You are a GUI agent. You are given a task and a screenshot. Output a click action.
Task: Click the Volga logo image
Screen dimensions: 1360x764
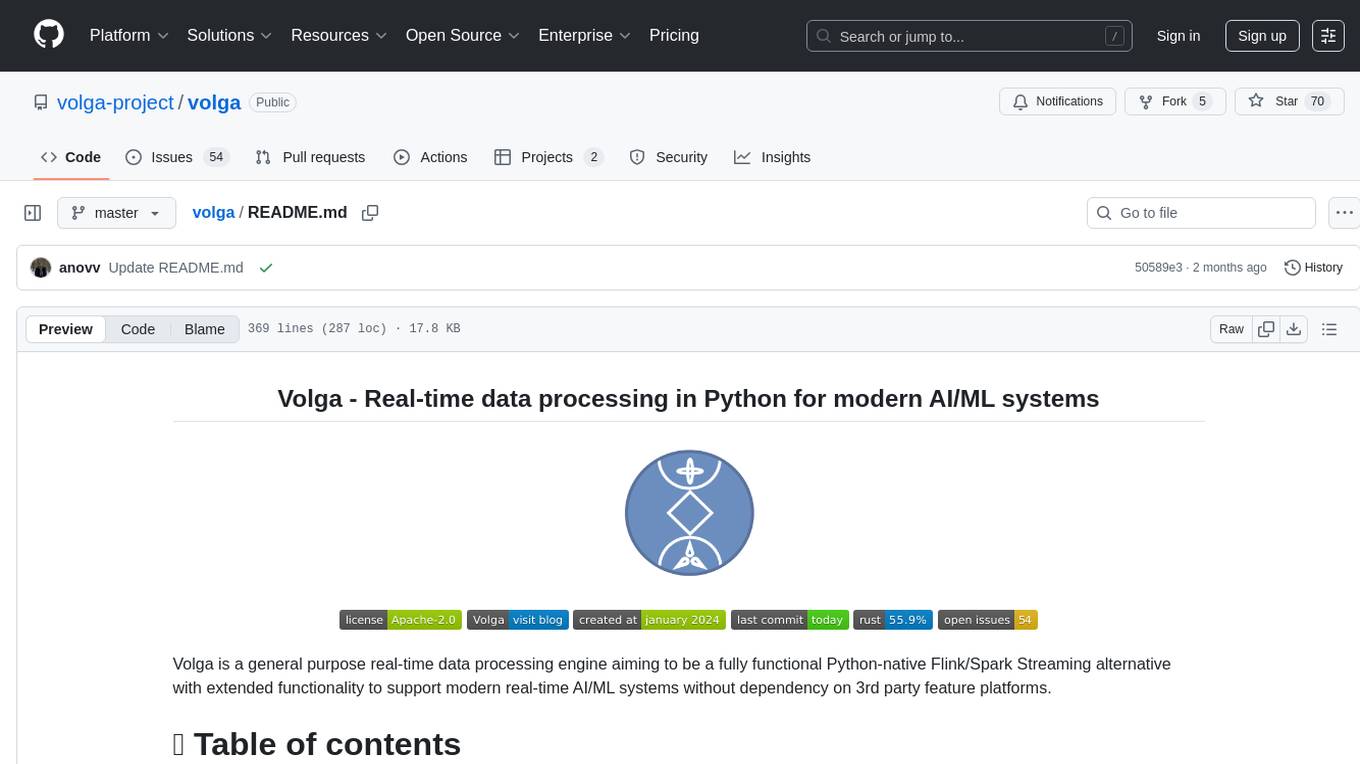tap(689, 512)
